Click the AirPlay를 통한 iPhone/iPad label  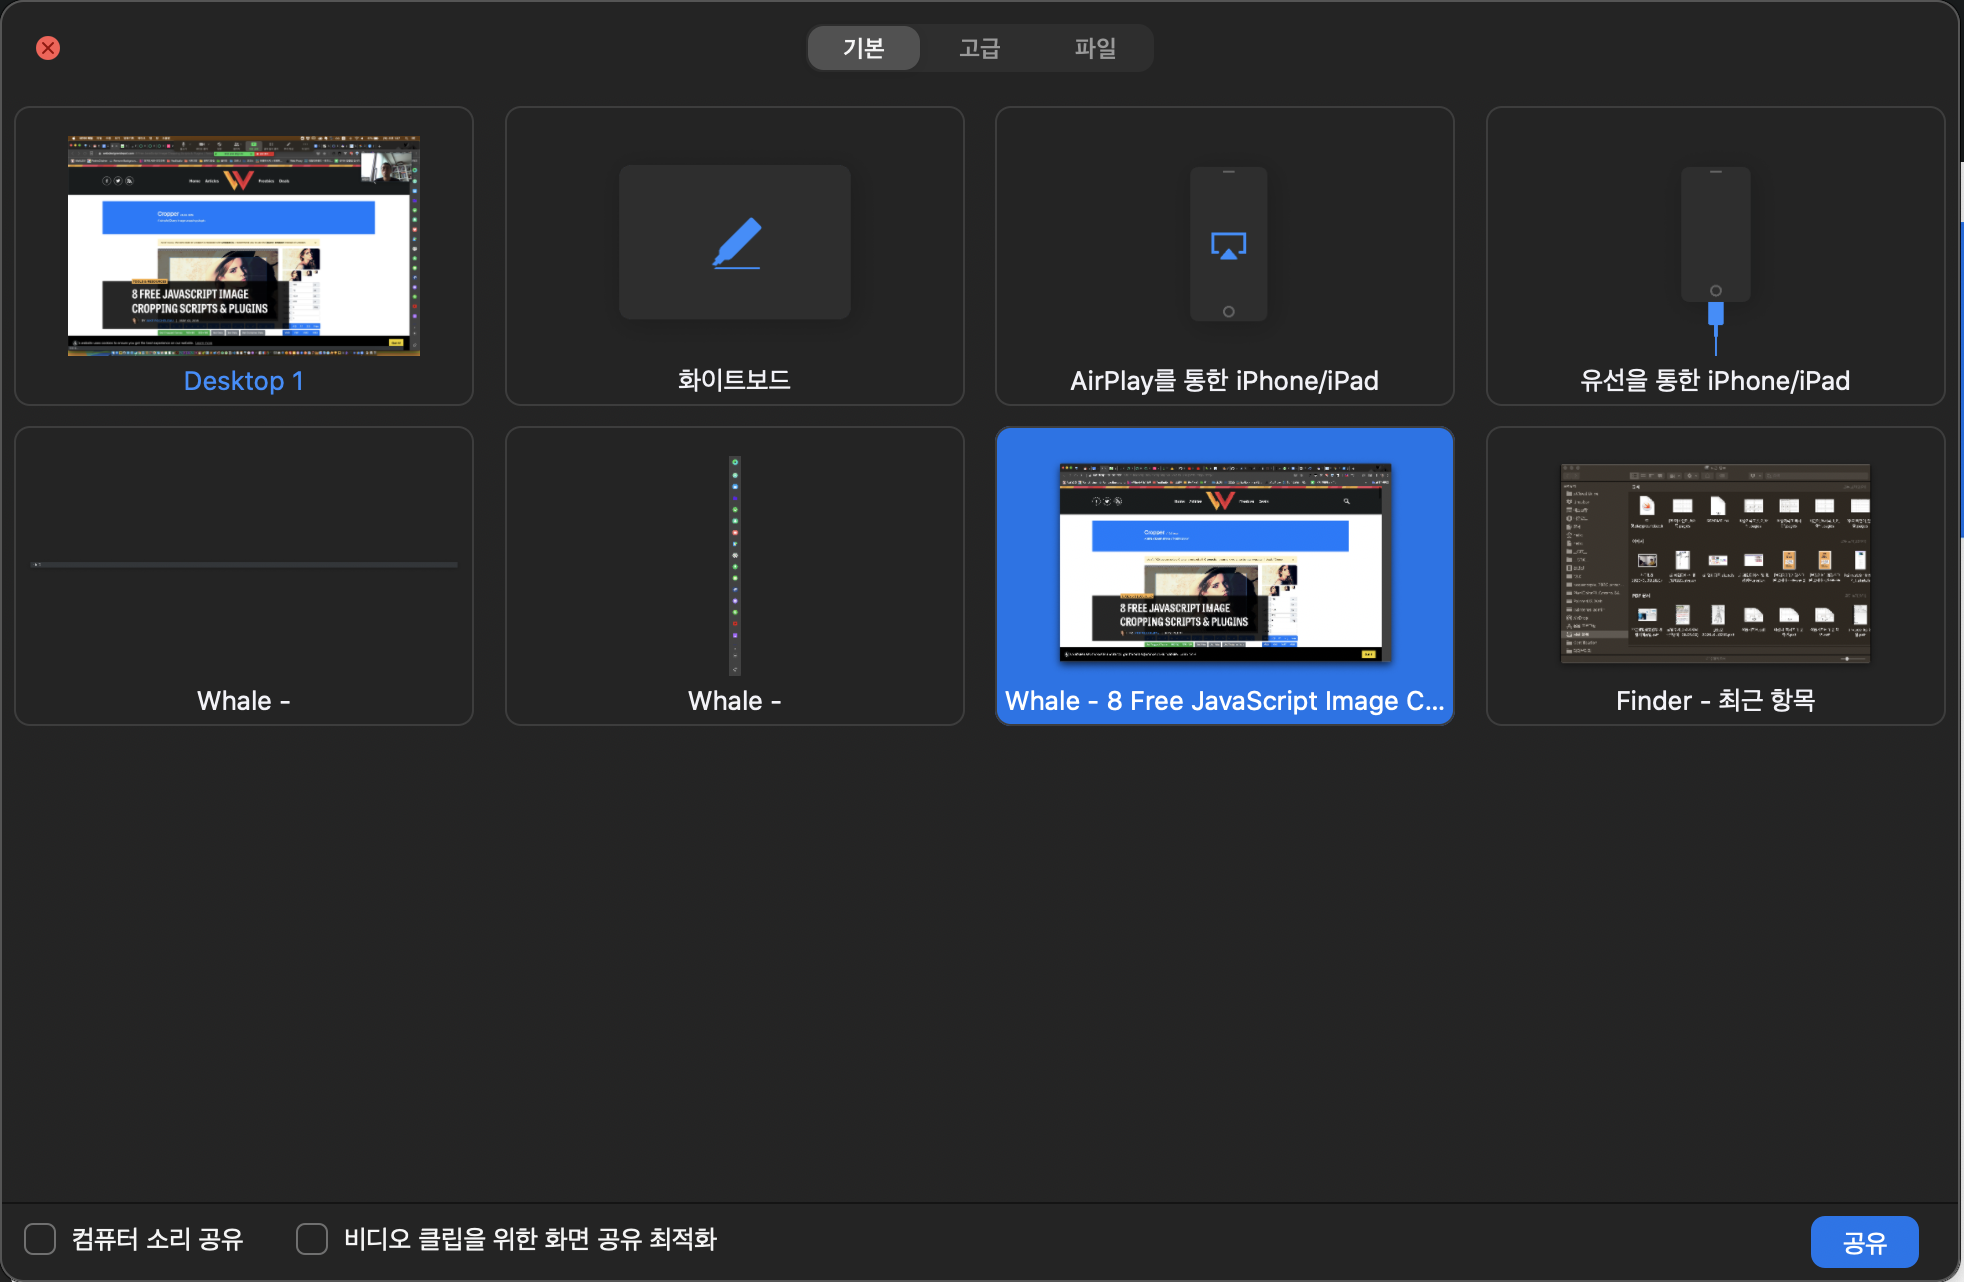pos(1224,381)
